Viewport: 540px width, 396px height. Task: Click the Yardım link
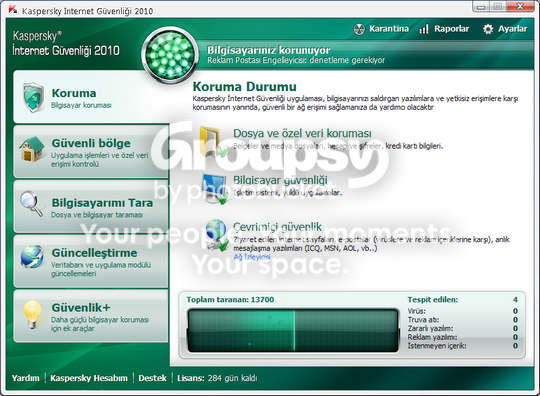pos(25,378)
